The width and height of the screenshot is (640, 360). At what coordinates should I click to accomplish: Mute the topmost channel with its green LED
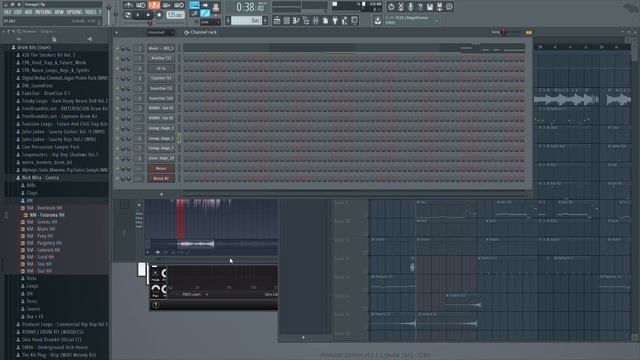click(117, 49)
